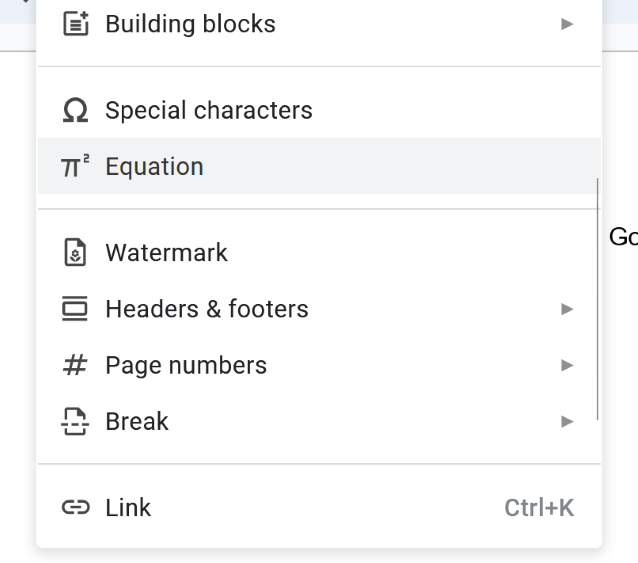Click the Building blocks icon
Viewport: 638px width, 563px height.
pos(75,23)
